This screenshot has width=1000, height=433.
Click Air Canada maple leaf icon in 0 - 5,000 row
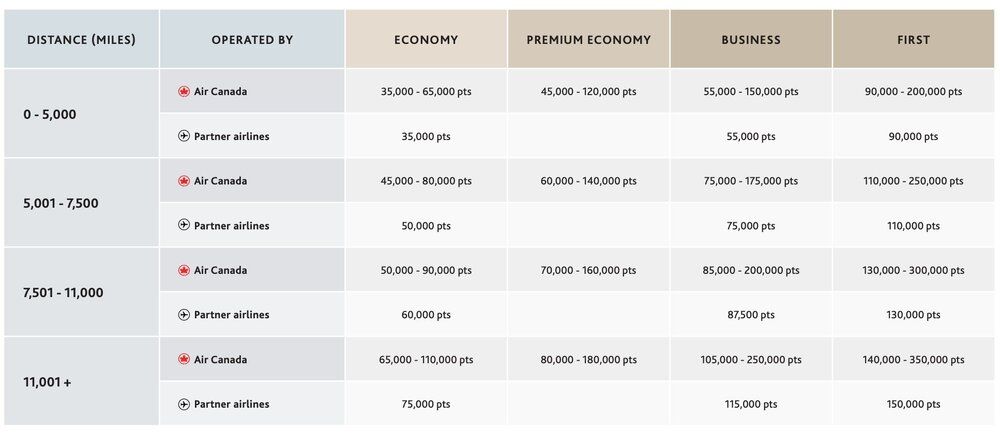pos(184,91)
